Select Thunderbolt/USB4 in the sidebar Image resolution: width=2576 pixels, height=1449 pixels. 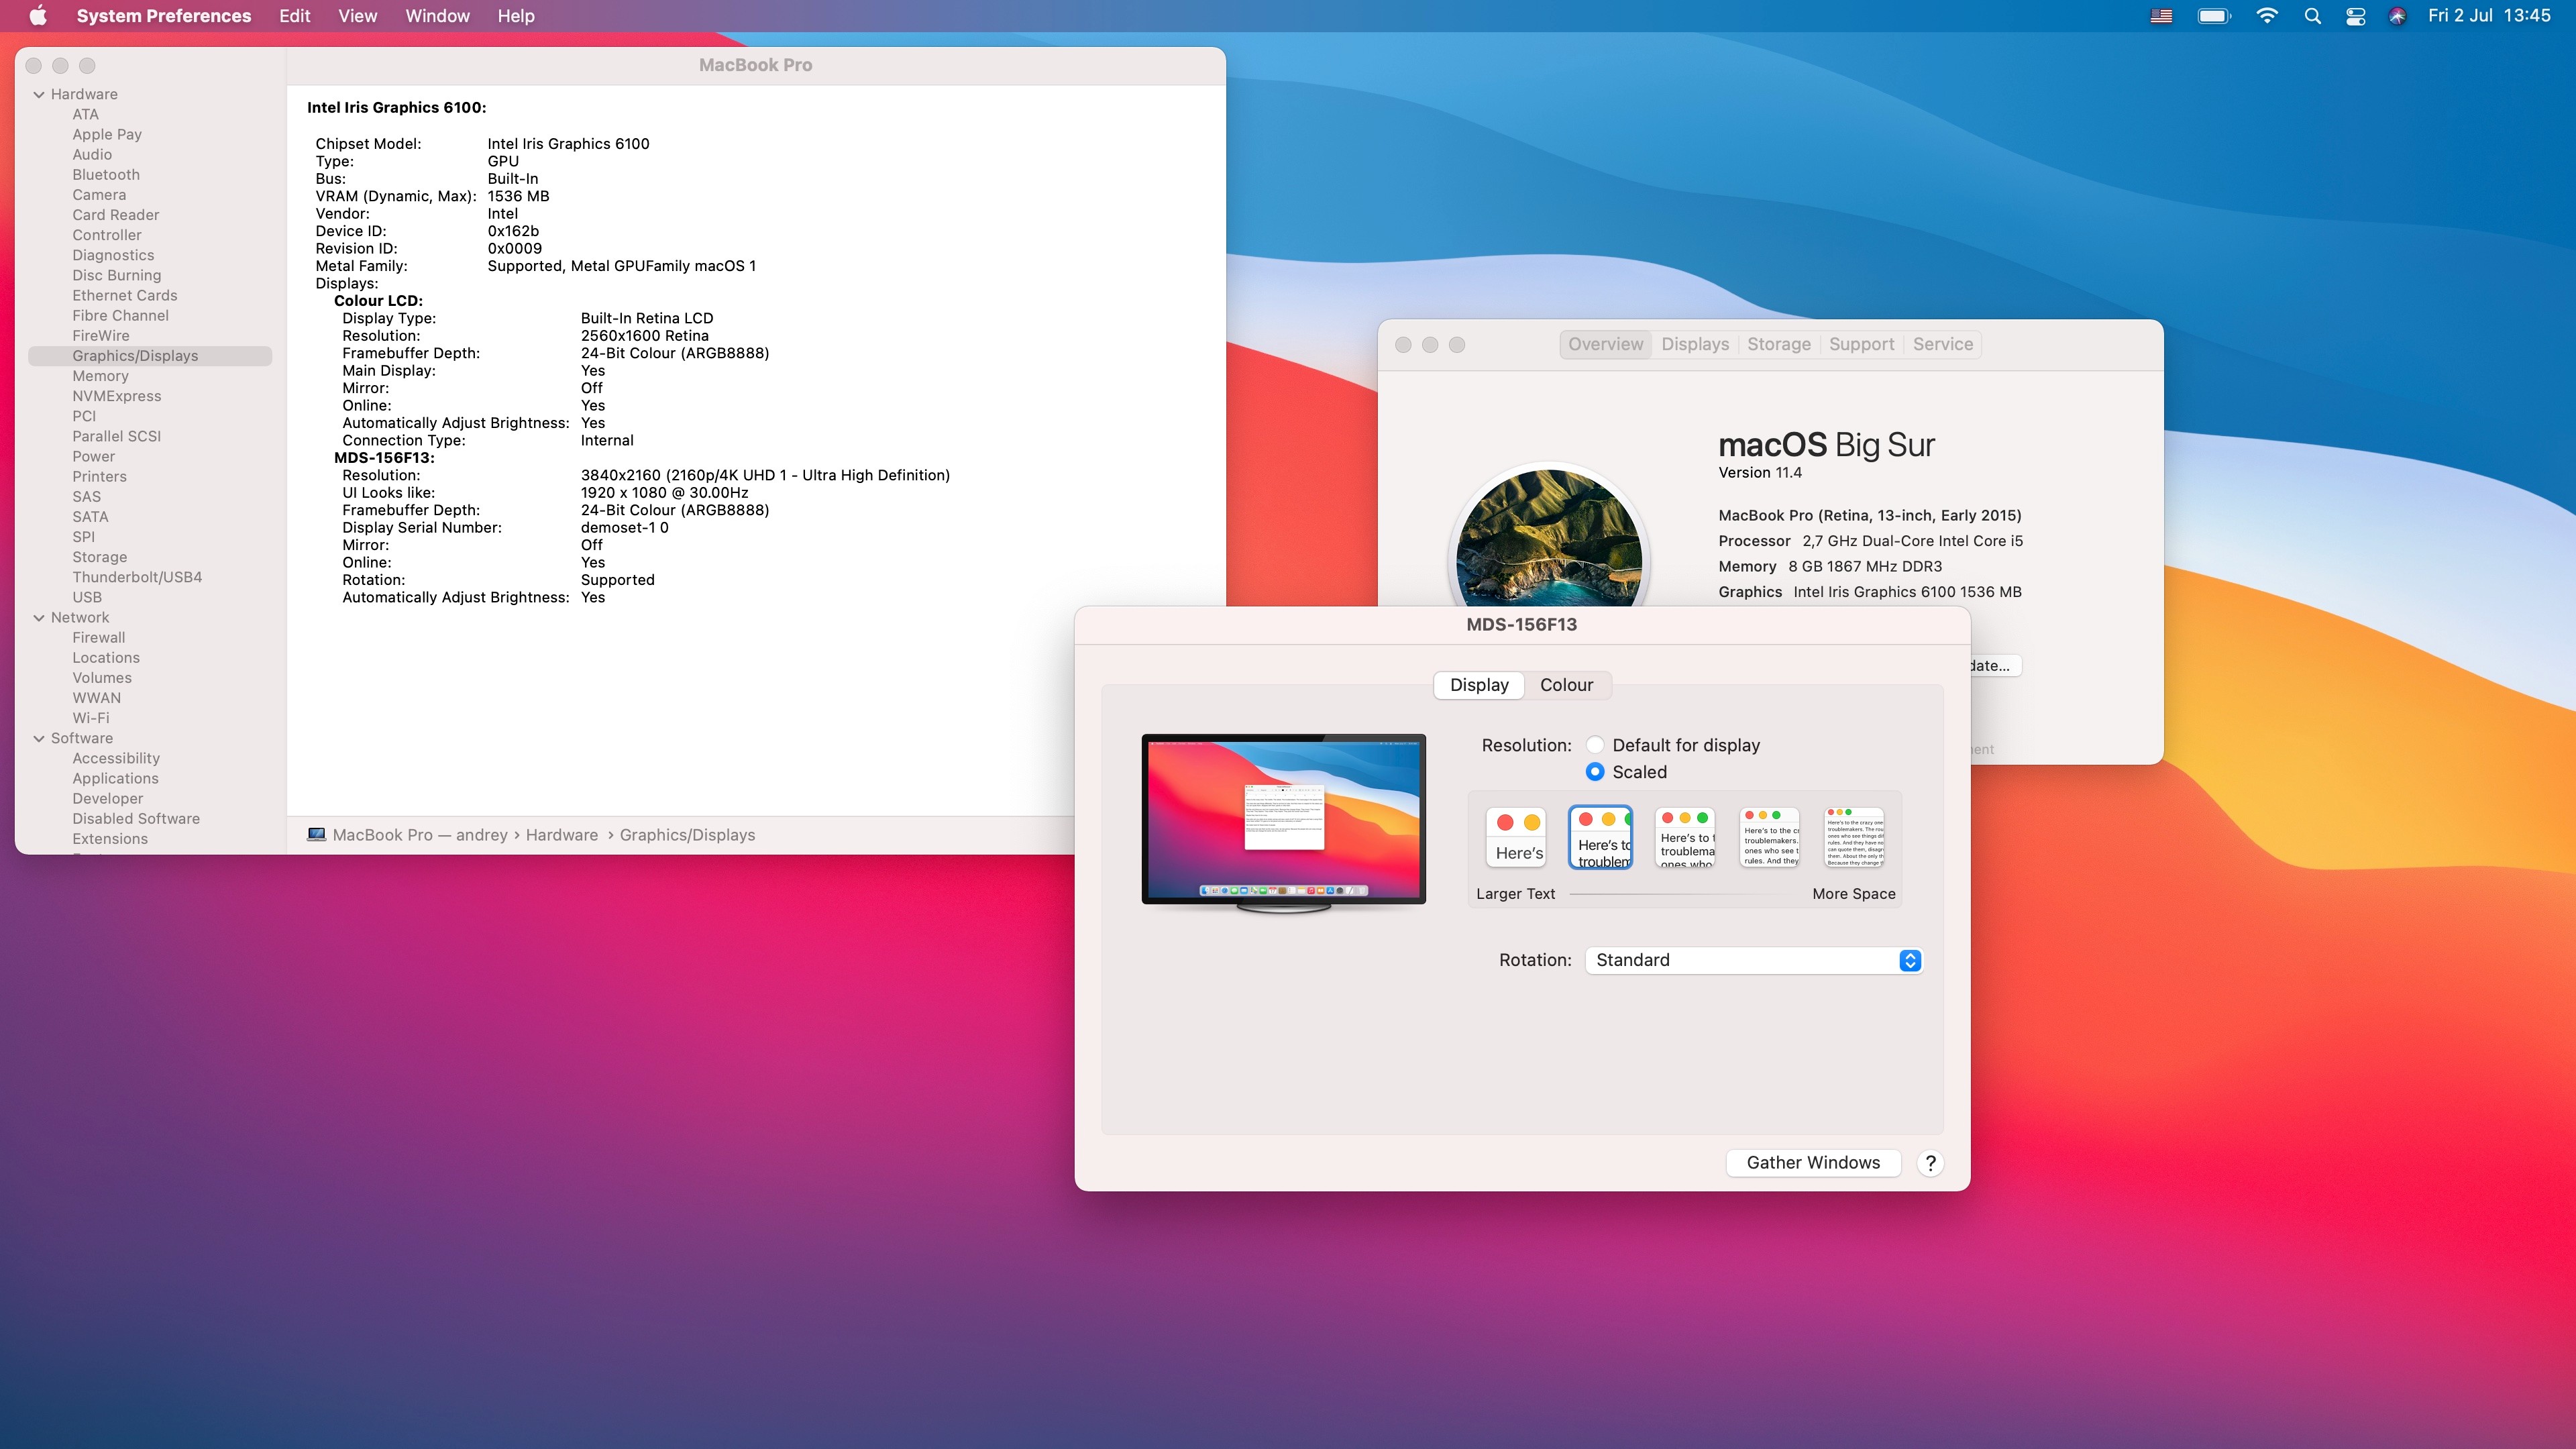point(137,577)
